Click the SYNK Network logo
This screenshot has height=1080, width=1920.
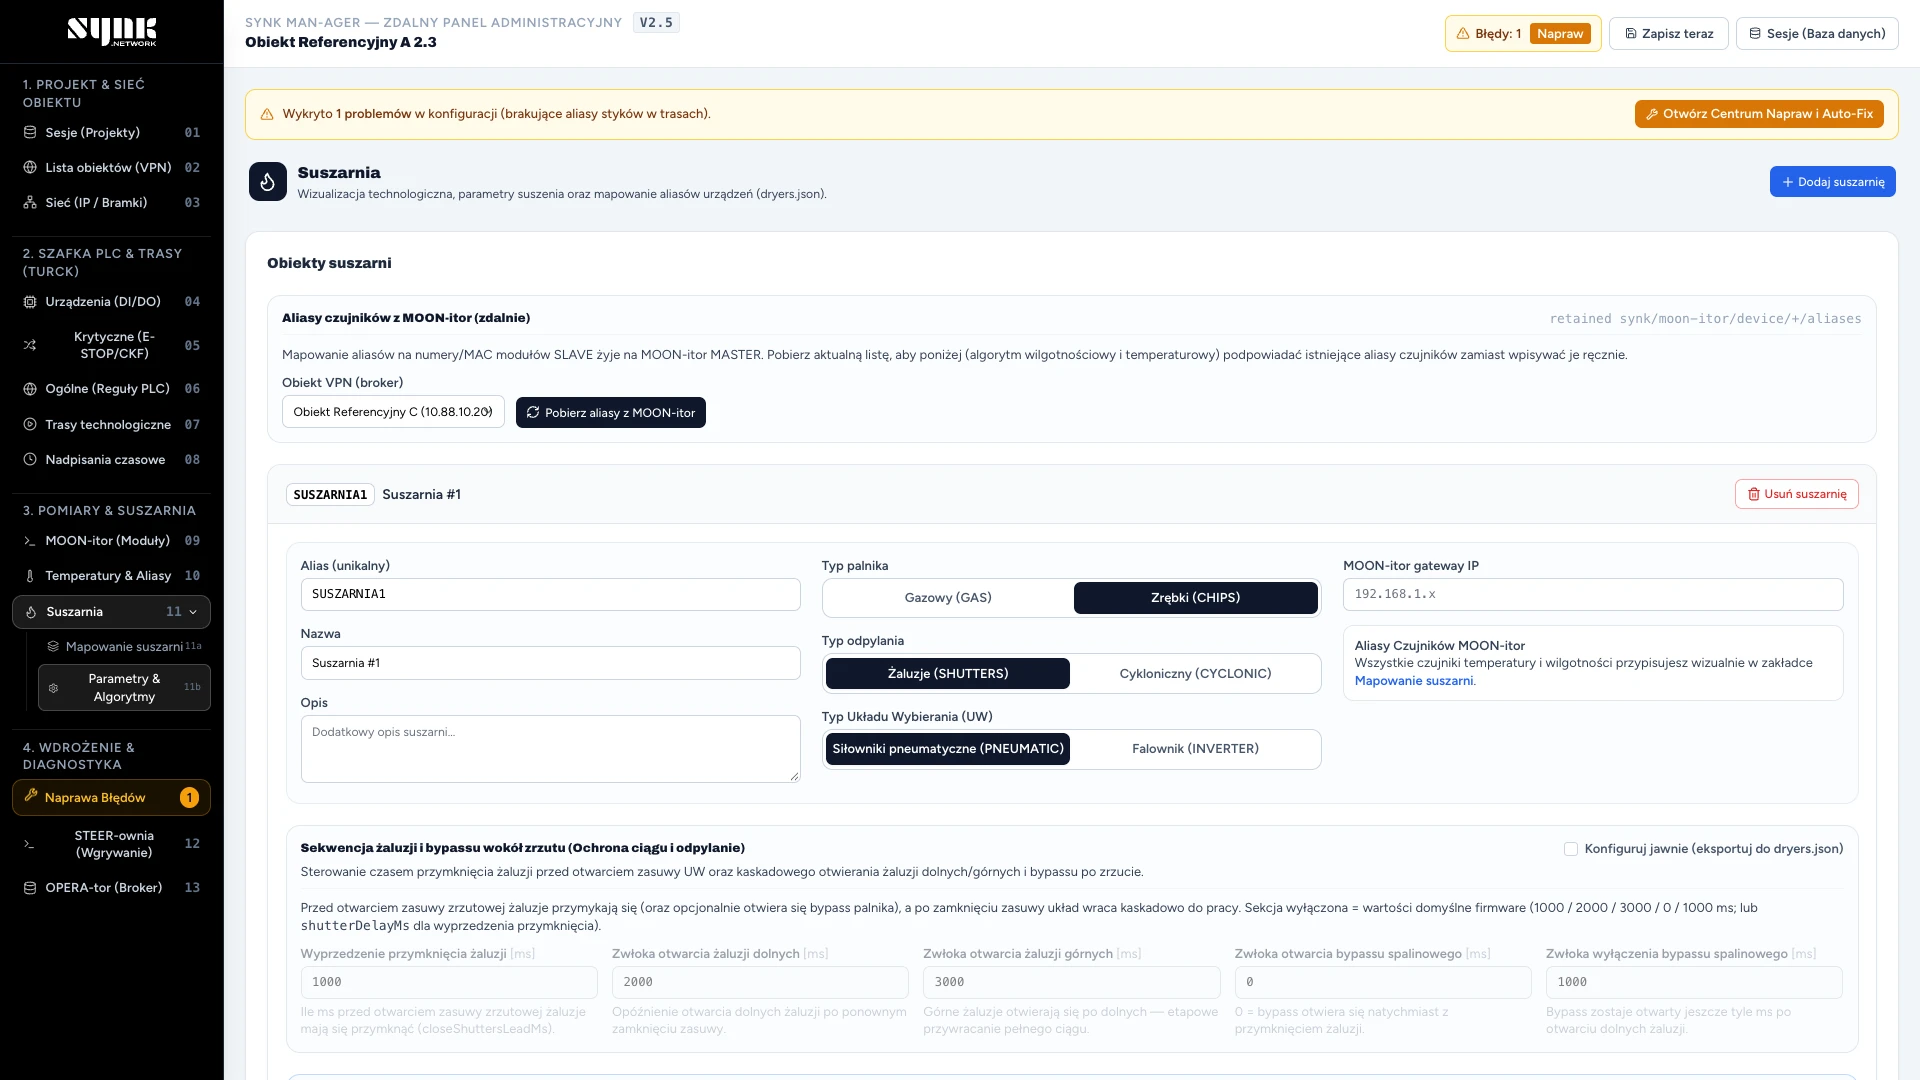[112, 32]
